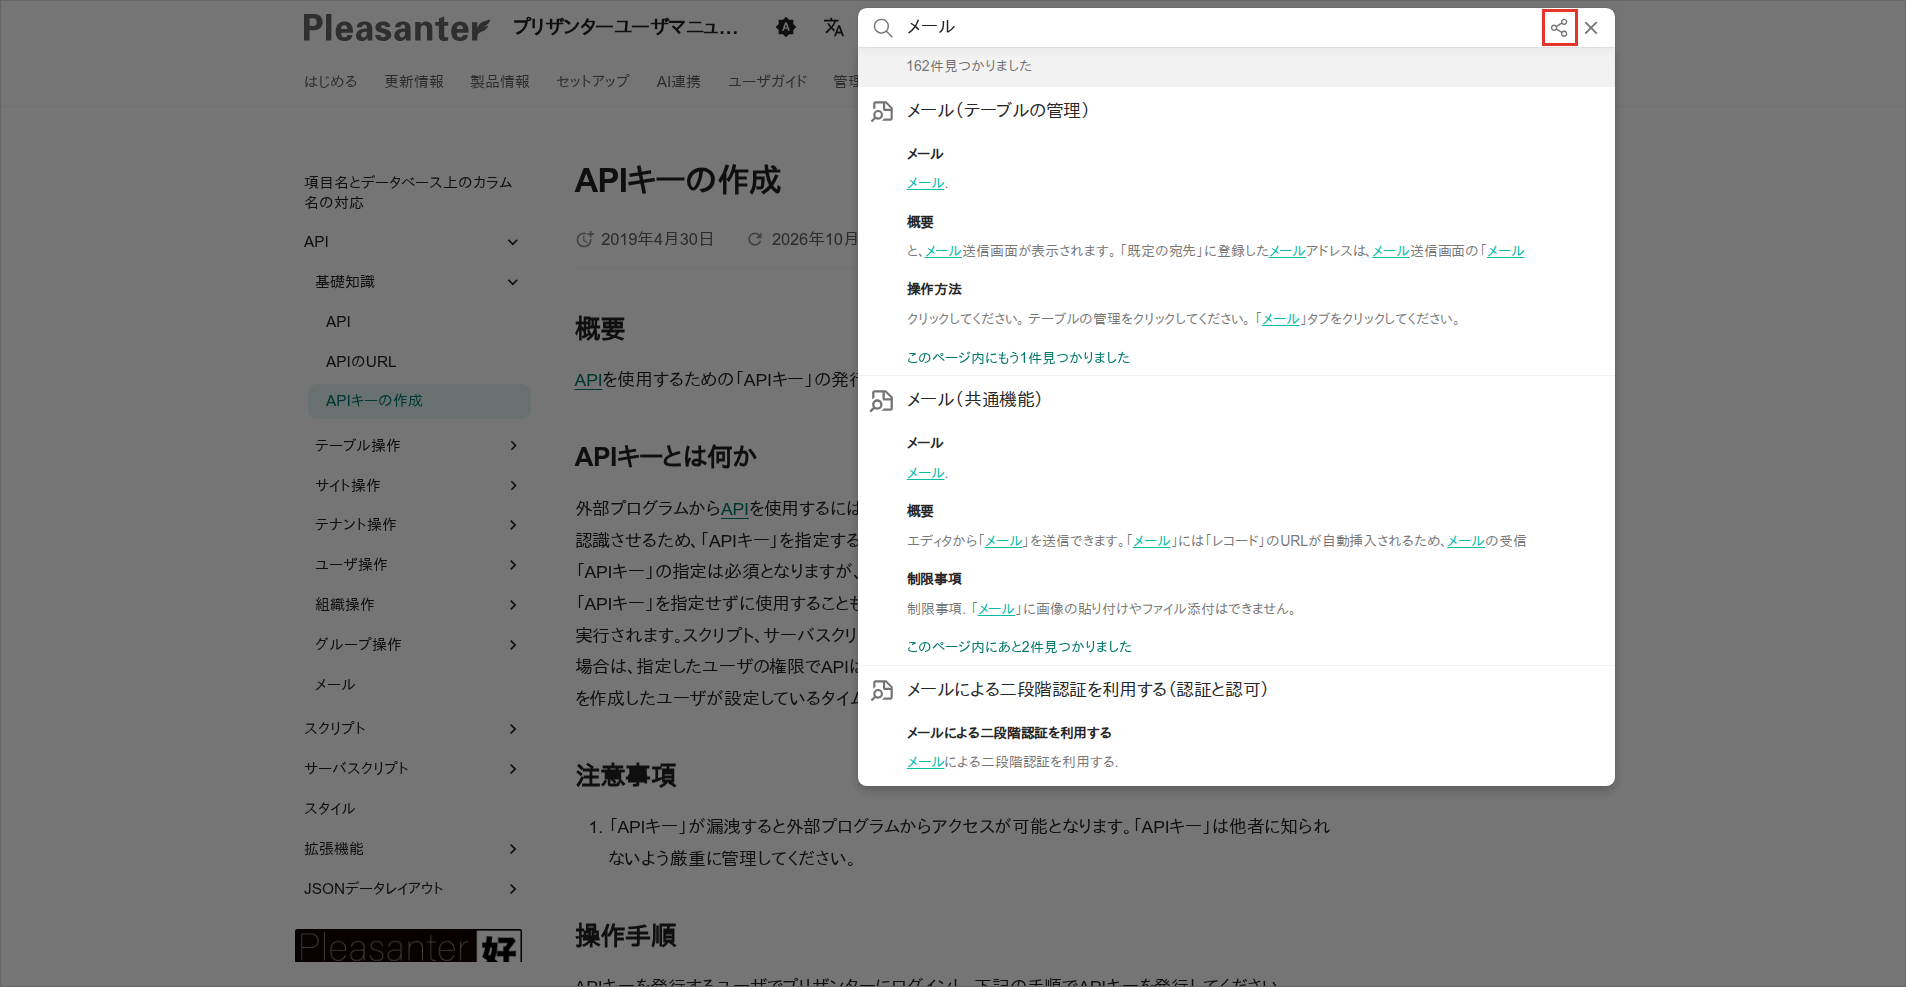Open result メールによる二段階認証を利用する(認証と認可)
The height and width of the screenshot is (987, 1906).
tap(1087, 690)
